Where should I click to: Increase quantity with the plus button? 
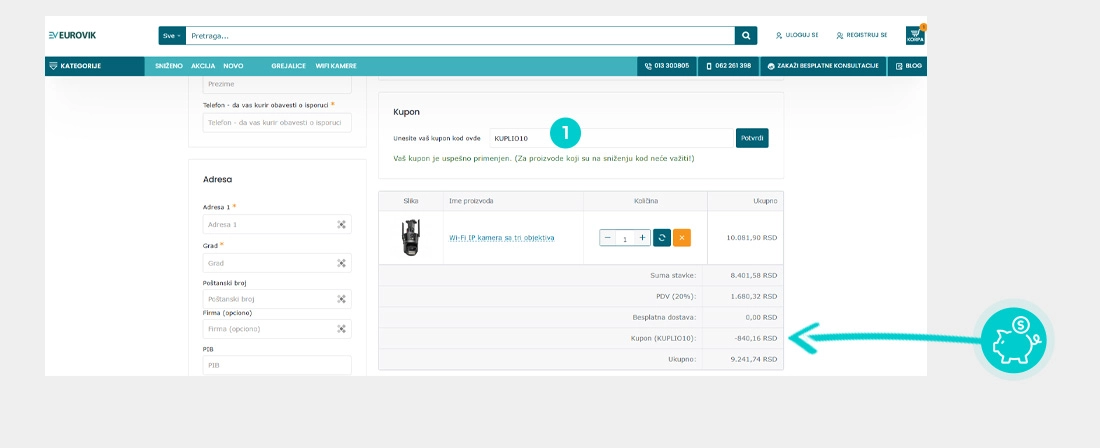click(x=642, y=238)
